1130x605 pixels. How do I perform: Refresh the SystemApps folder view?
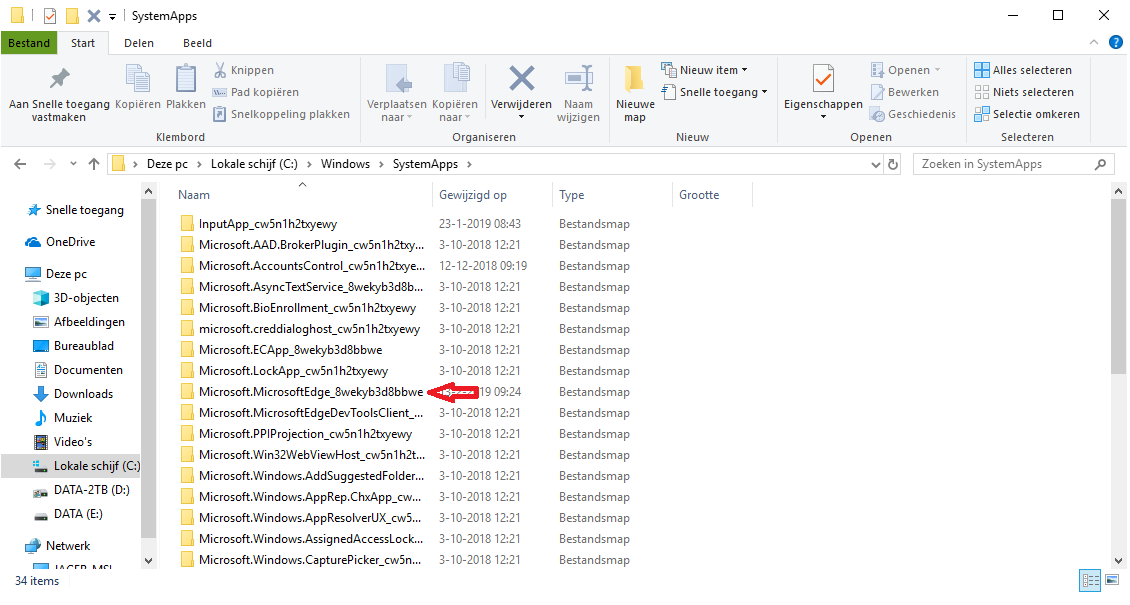click(x=893, y=164)
